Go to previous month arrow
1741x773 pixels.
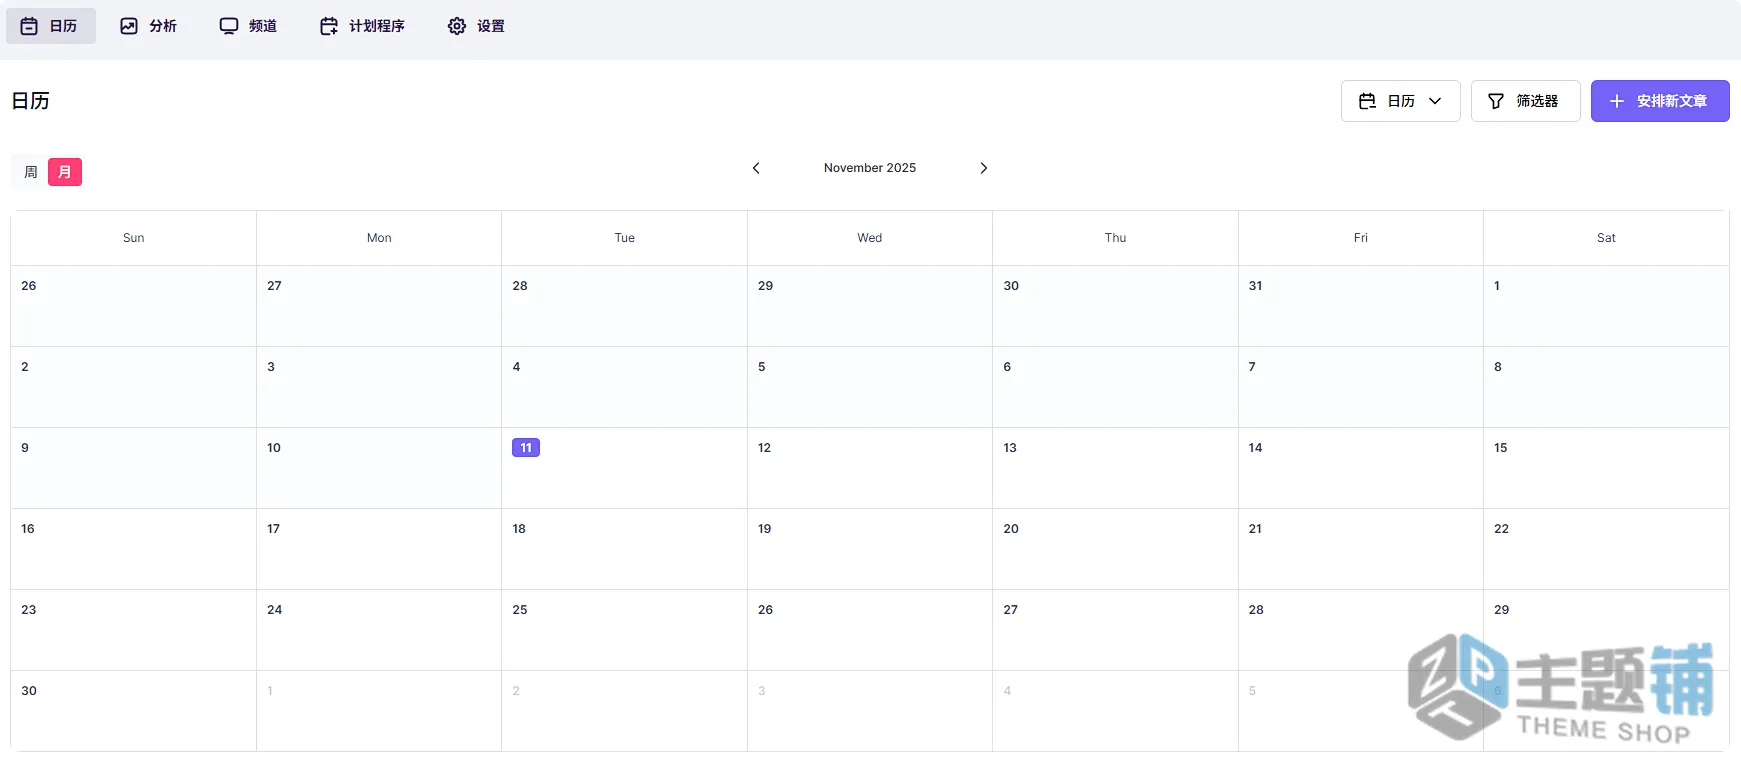[756, 168]
